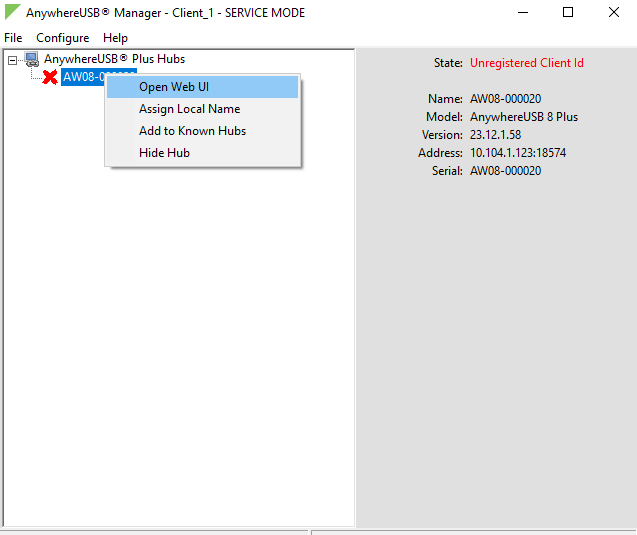
Task: Click the red X icon next to AW08 hub
Action: click(50, 77)
